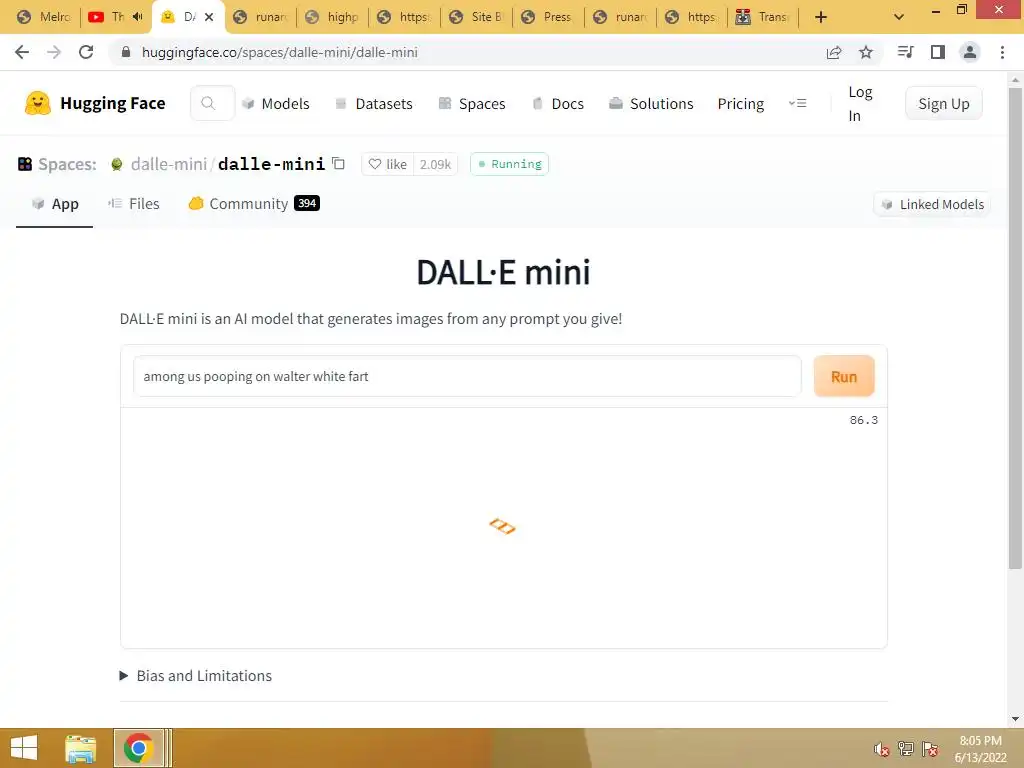Viewport: 1024px width, 768px height.
Task: Click the Run button
Action: point(844,376)
